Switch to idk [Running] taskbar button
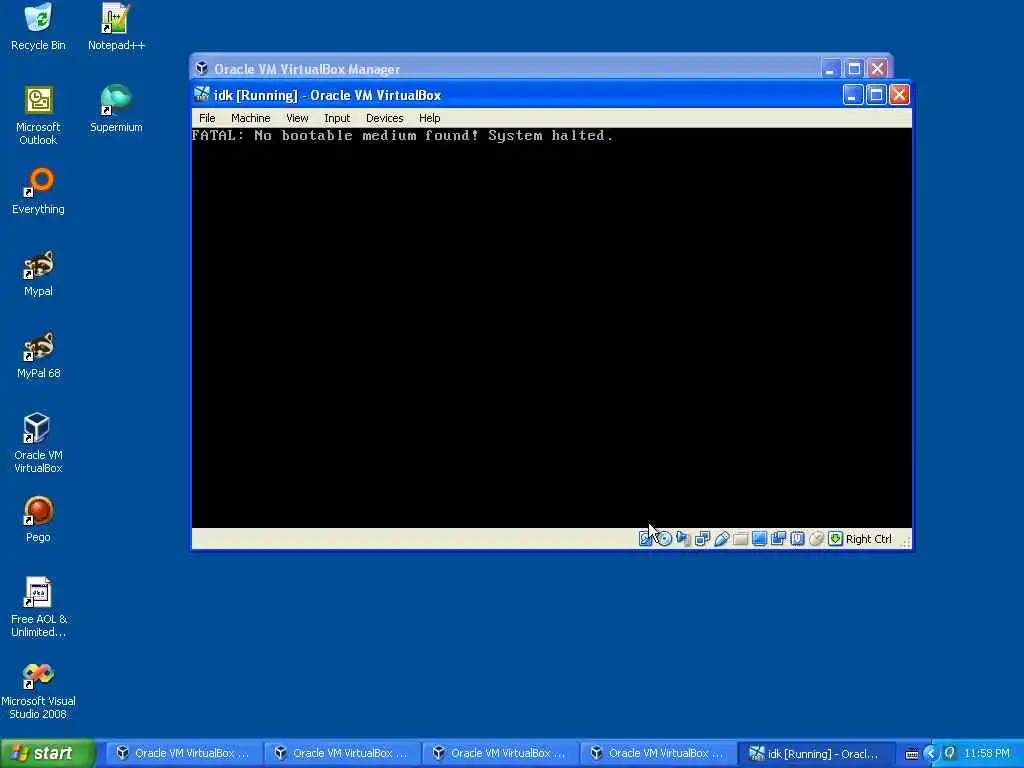1024x768 pixels. [815, 754]
